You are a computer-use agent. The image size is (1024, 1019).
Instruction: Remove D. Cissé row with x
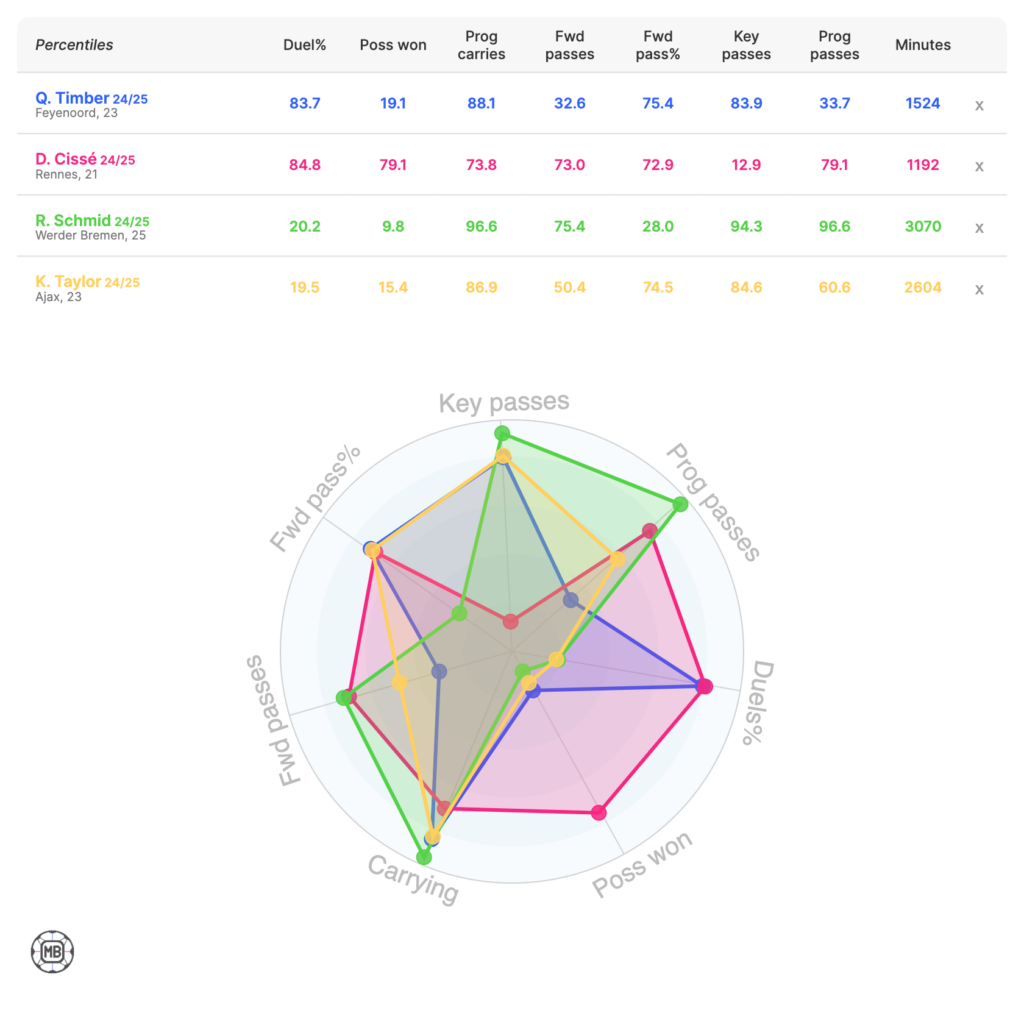coord(979,166)
